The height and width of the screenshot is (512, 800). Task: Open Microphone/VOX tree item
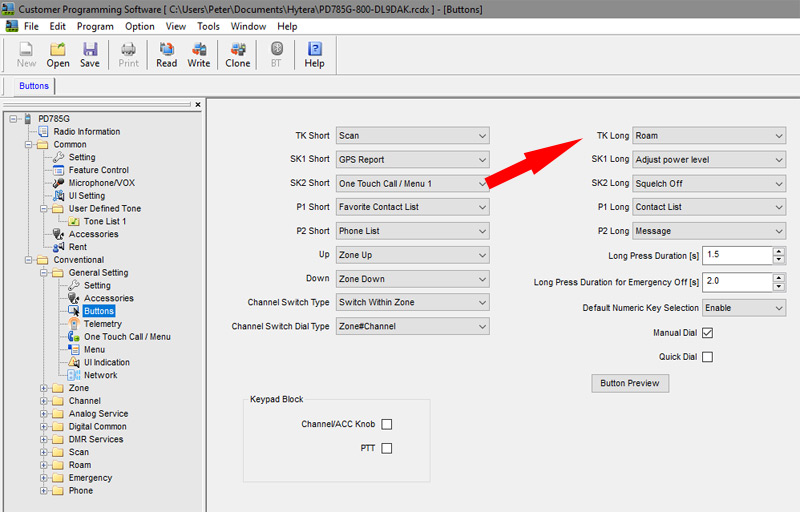pyautogui.click(x=102, y=183)
